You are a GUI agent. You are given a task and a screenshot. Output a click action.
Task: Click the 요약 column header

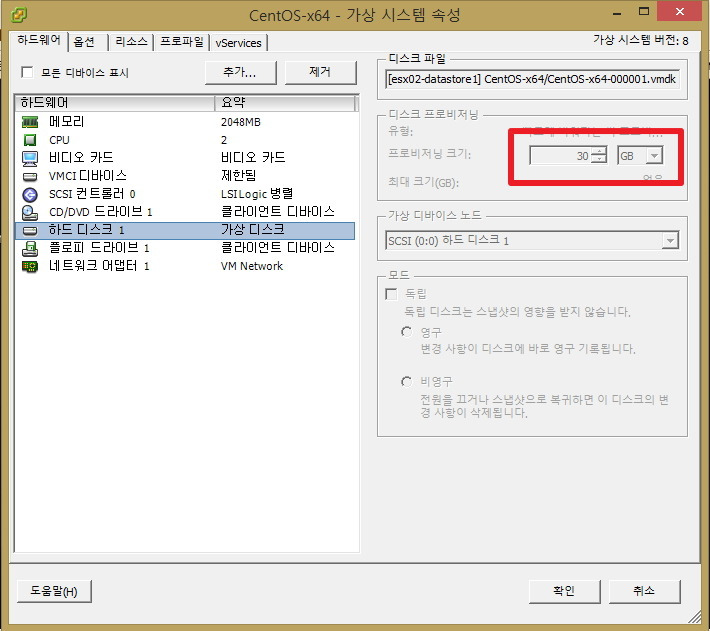point(285,103)
